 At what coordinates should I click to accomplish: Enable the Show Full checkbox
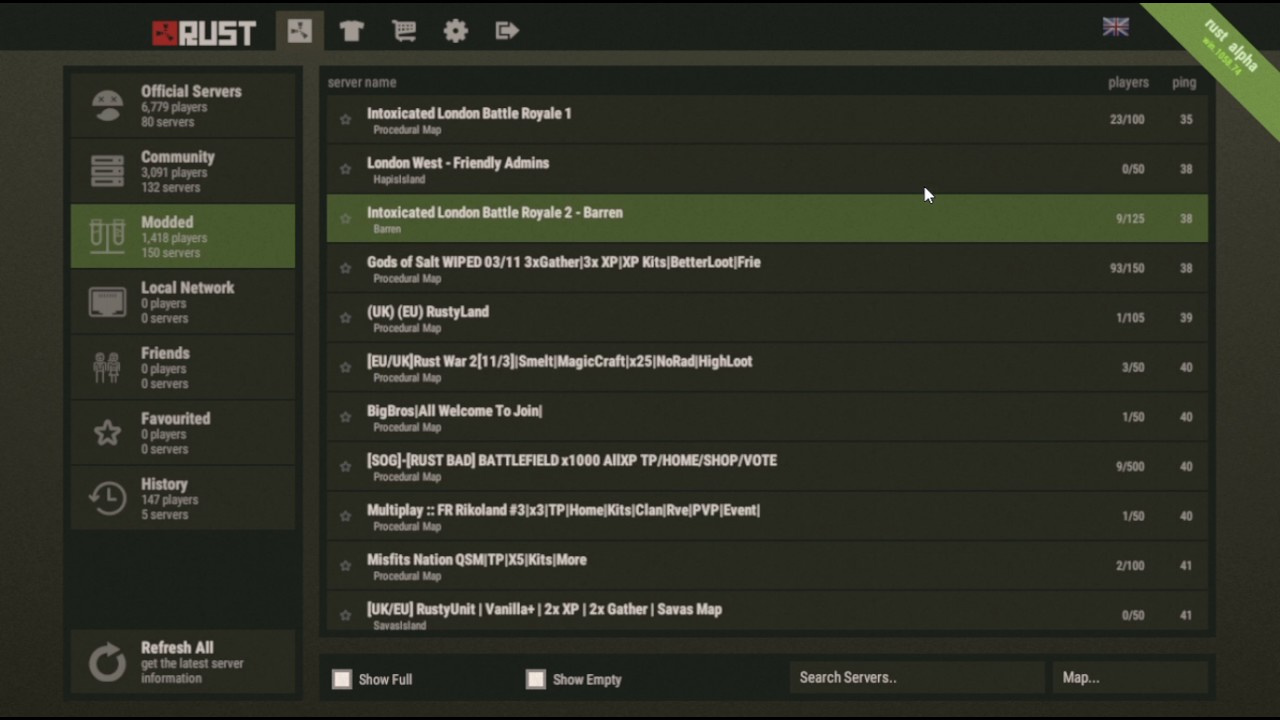342,679
